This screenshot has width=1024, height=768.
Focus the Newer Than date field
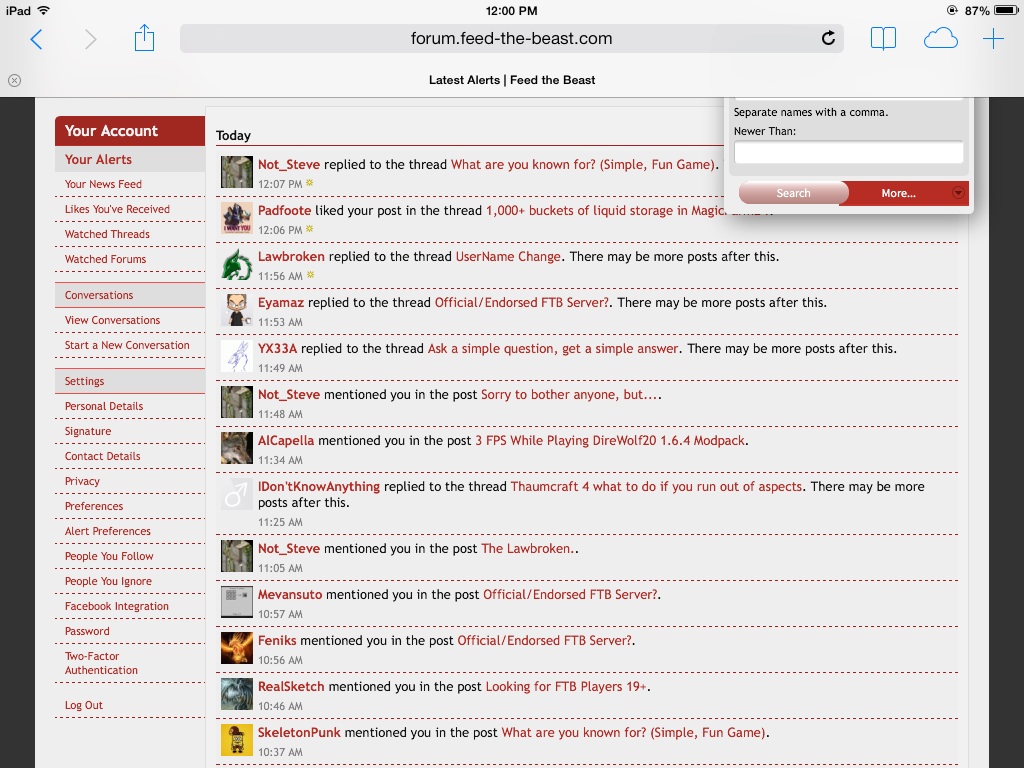tap(848, 153)
